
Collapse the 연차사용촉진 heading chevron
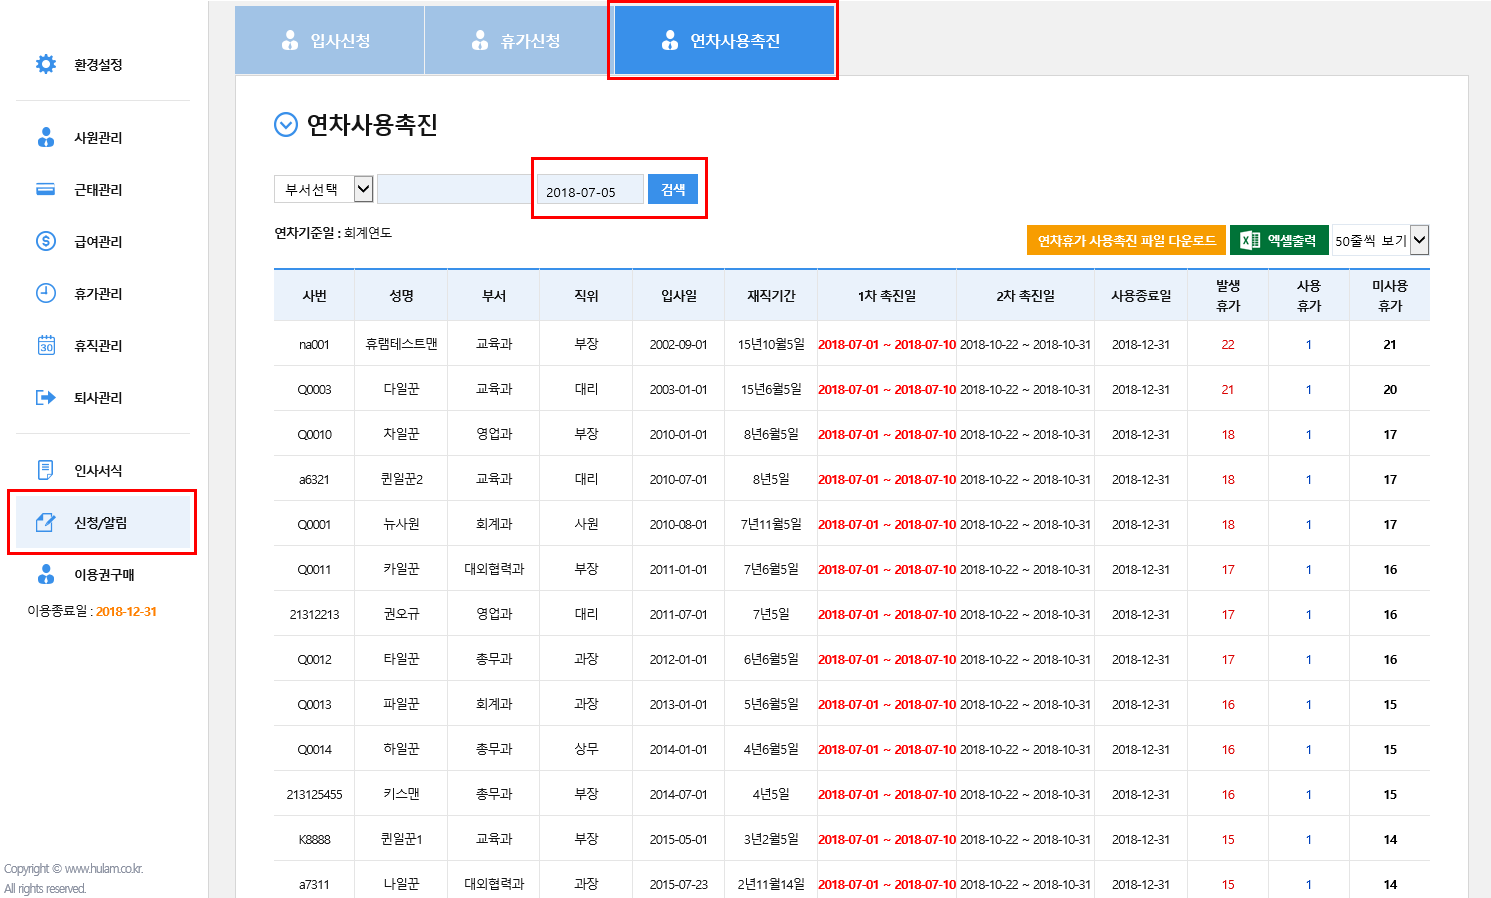pyautogui.click(x=286, y=125)
